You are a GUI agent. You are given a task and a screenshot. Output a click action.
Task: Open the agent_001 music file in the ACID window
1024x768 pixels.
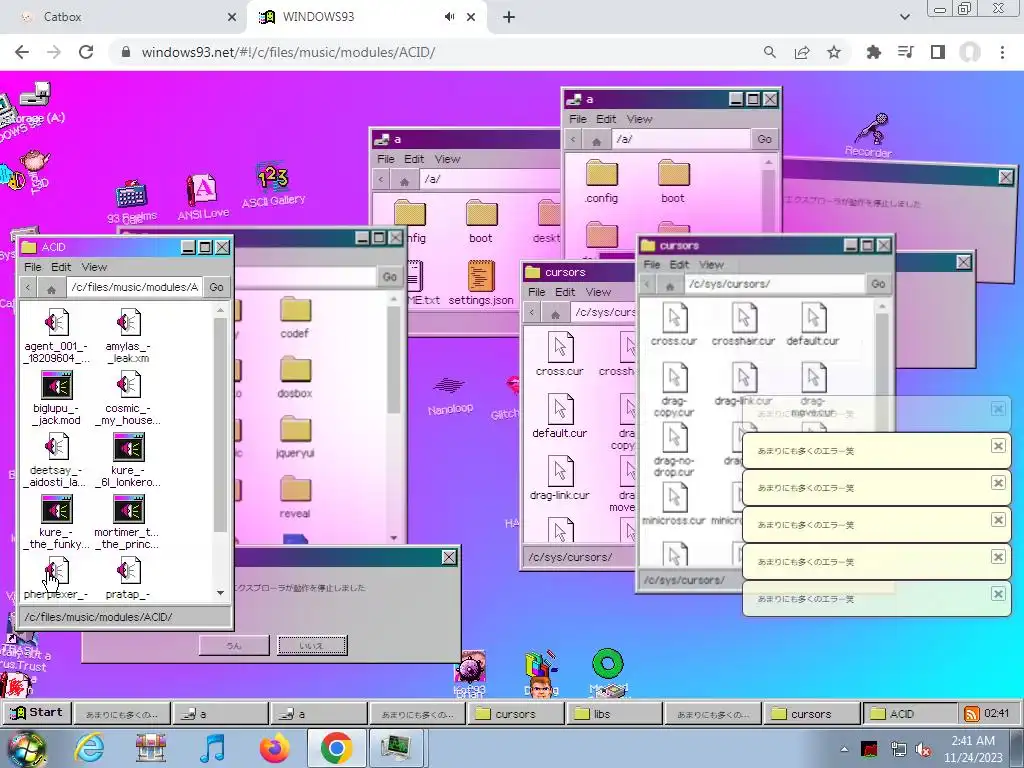(56, 323)
